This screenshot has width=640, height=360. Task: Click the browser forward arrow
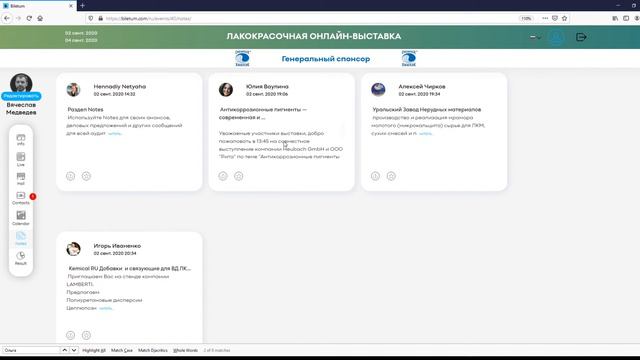[18, 18]
